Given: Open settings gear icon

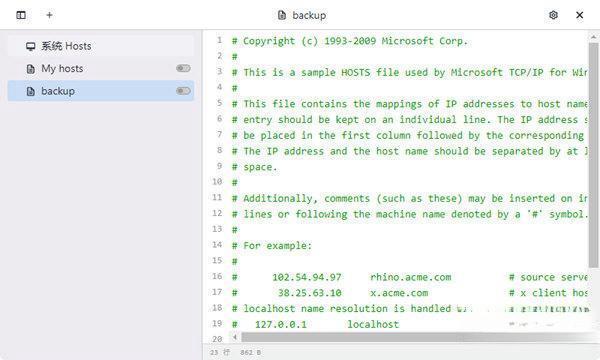Looking at the screenshot, I should point(553,15).
